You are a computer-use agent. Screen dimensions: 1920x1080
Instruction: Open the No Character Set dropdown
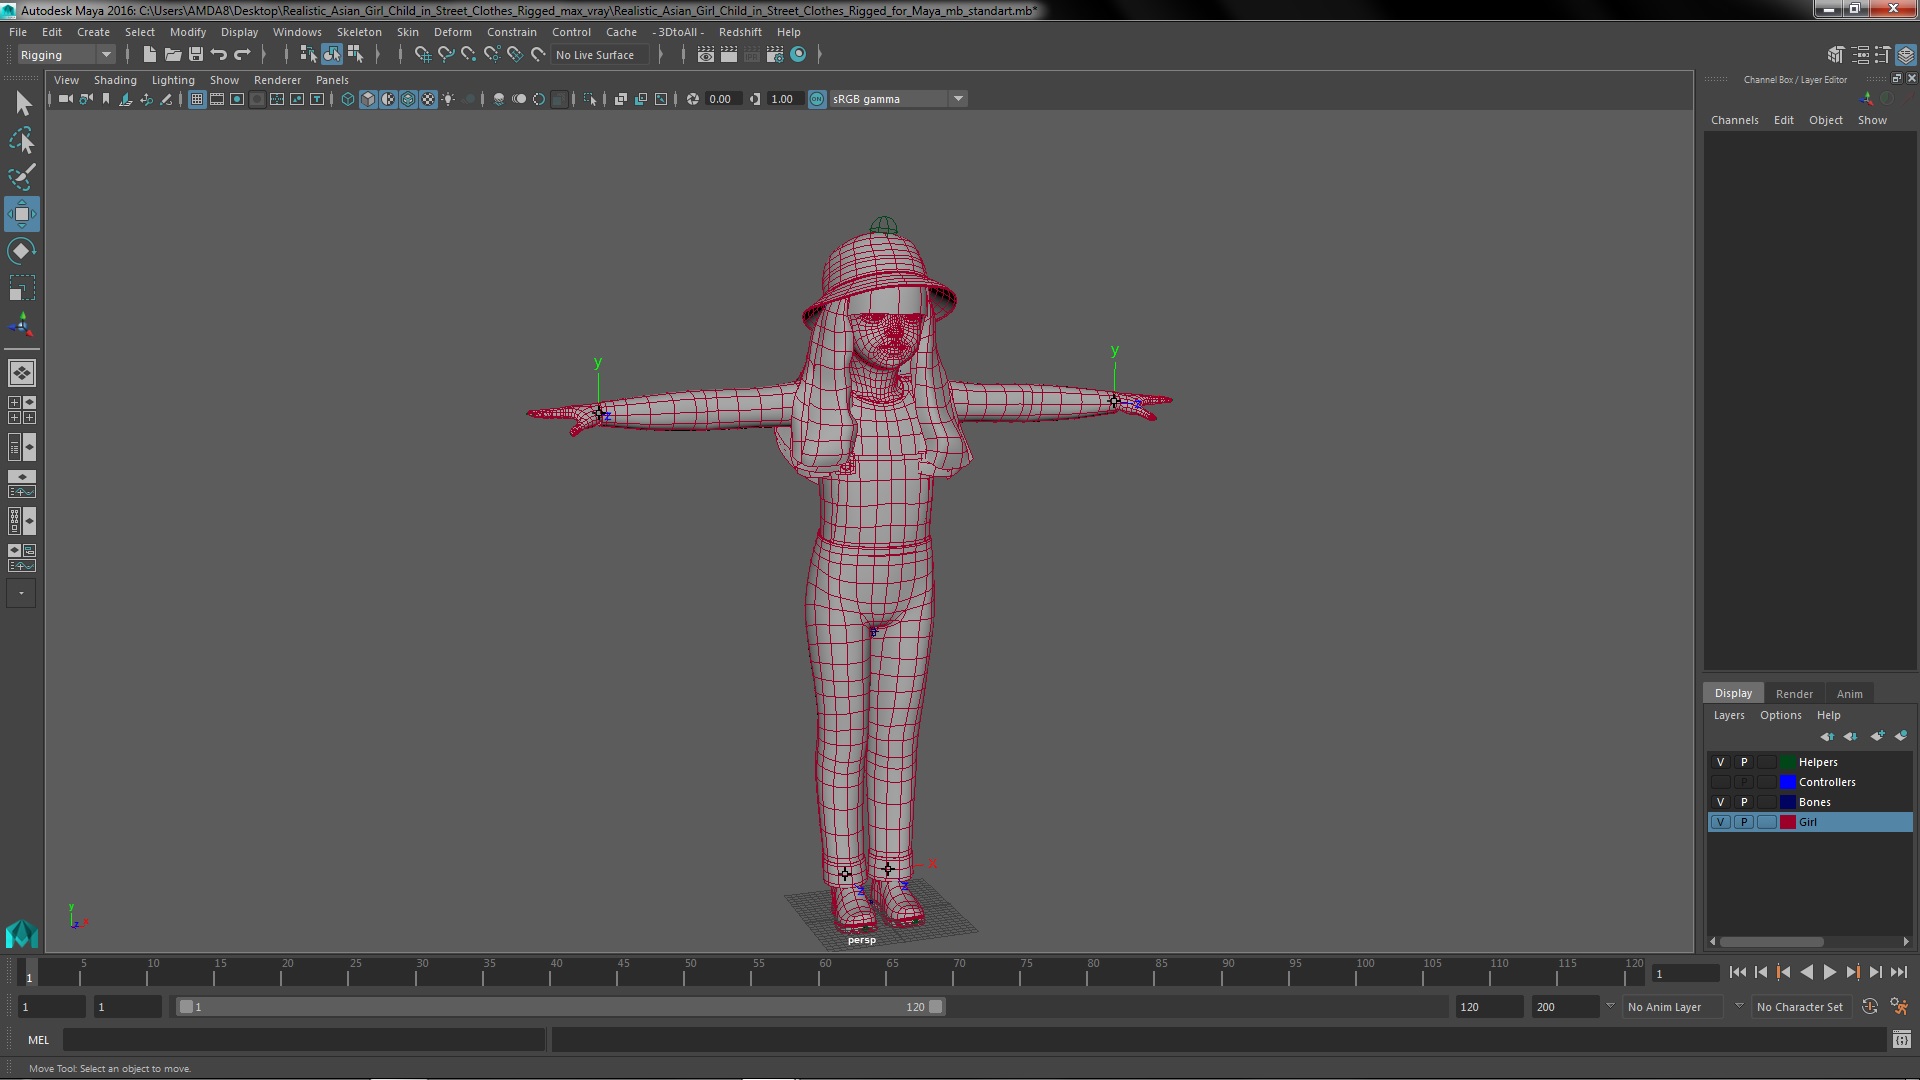[x=1801, y=1007]
